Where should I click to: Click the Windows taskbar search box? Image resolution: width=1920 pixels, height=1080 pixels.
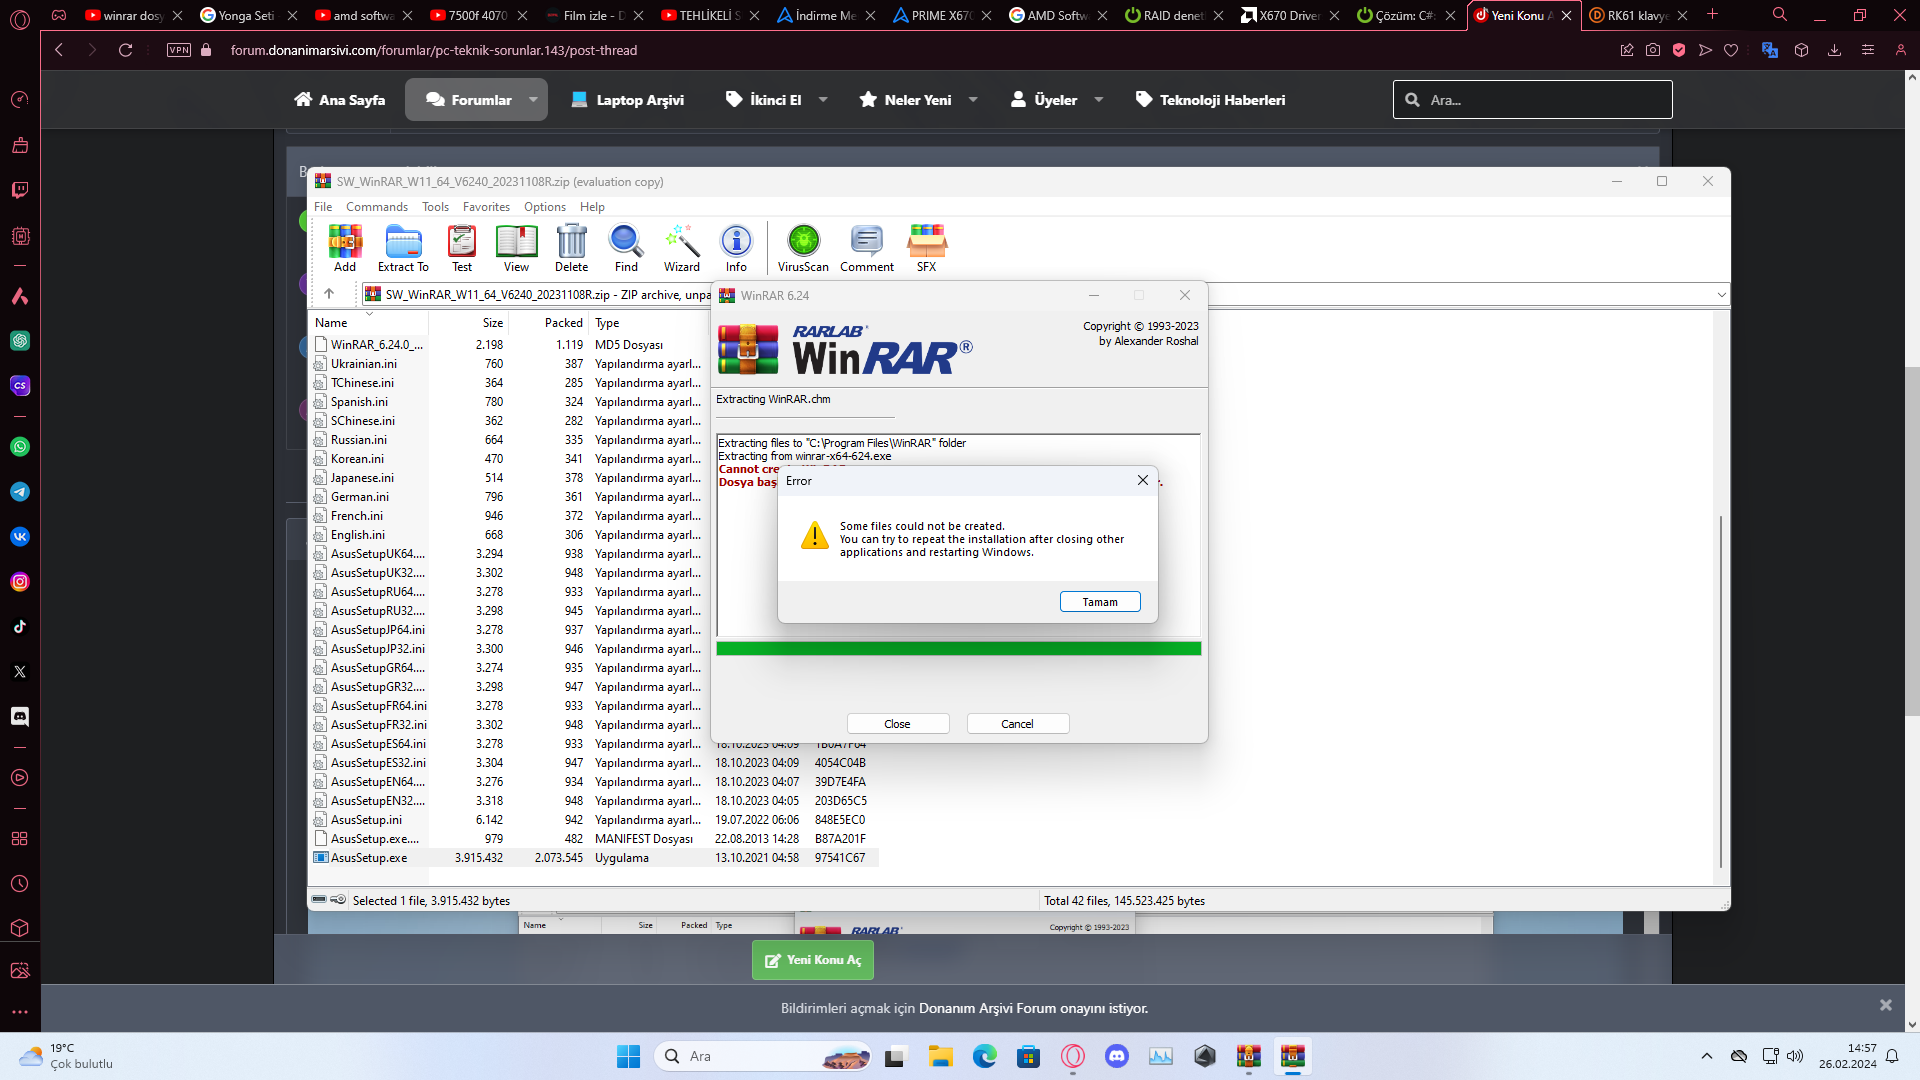(x=764, y=1056)
